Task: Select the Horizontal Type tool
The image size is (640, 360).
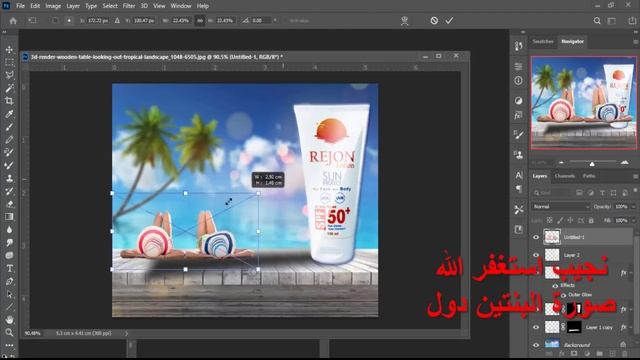Action: [9, 269]
